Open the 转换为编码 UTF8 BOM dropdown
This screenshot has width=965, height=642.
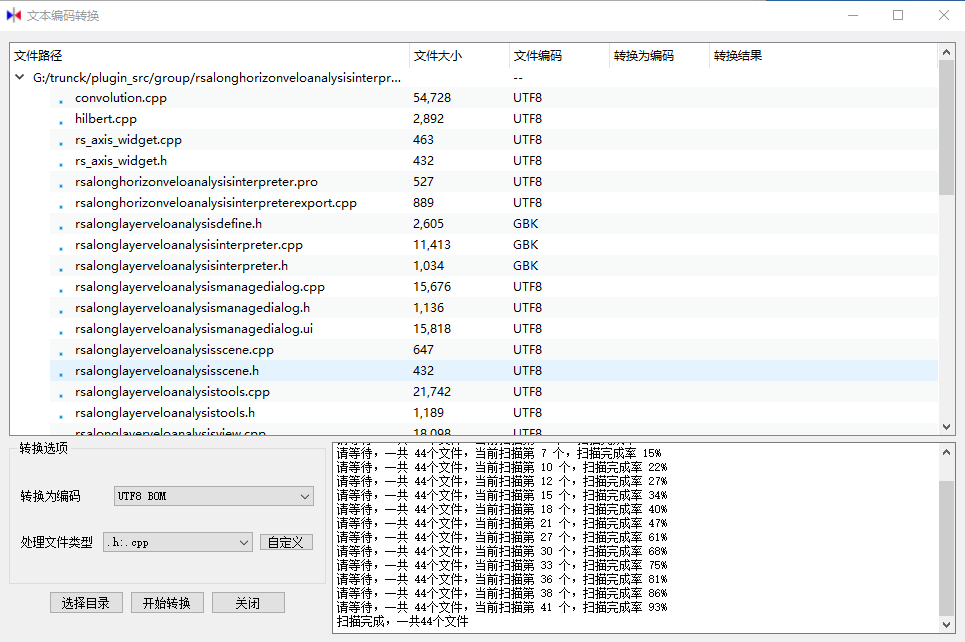point(213,496)
